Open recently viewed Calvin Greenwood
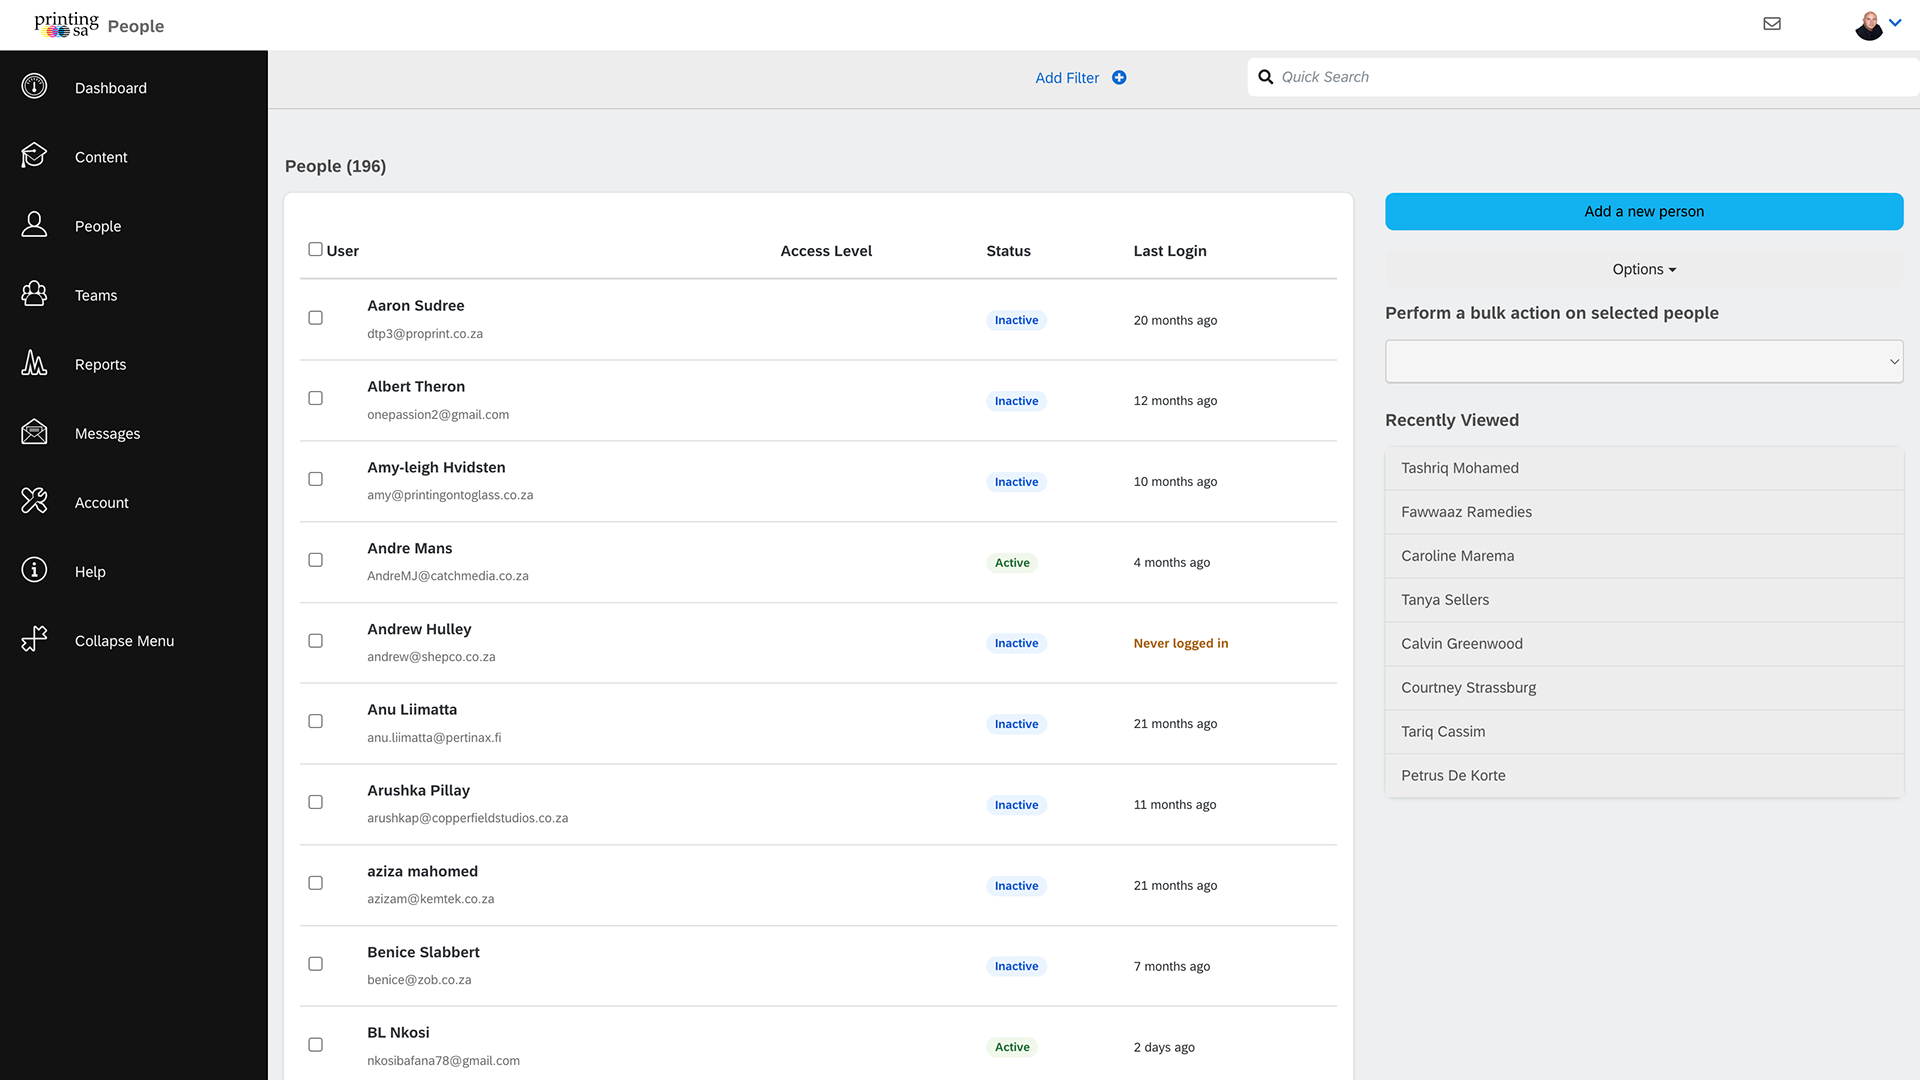The width and height of the screenshot is (1920, 1080). 1644,644
